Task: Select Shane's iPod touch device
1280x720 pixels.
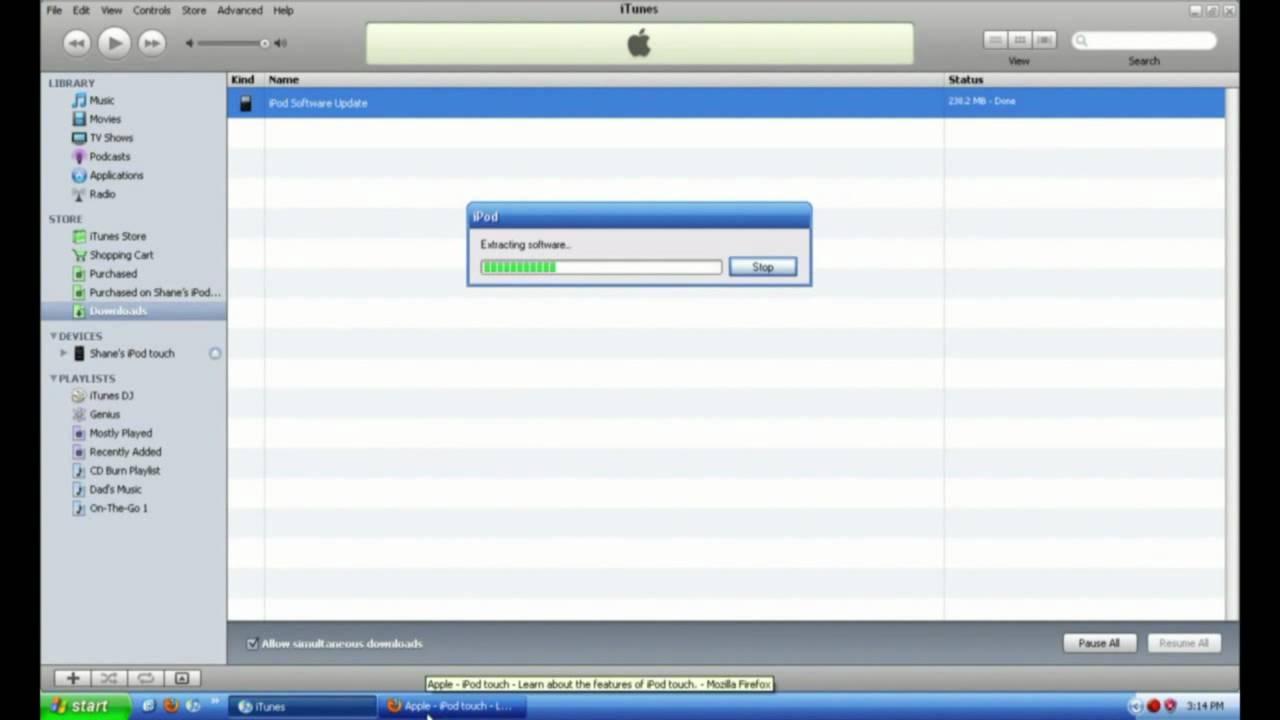Action: tap(134, 353)
